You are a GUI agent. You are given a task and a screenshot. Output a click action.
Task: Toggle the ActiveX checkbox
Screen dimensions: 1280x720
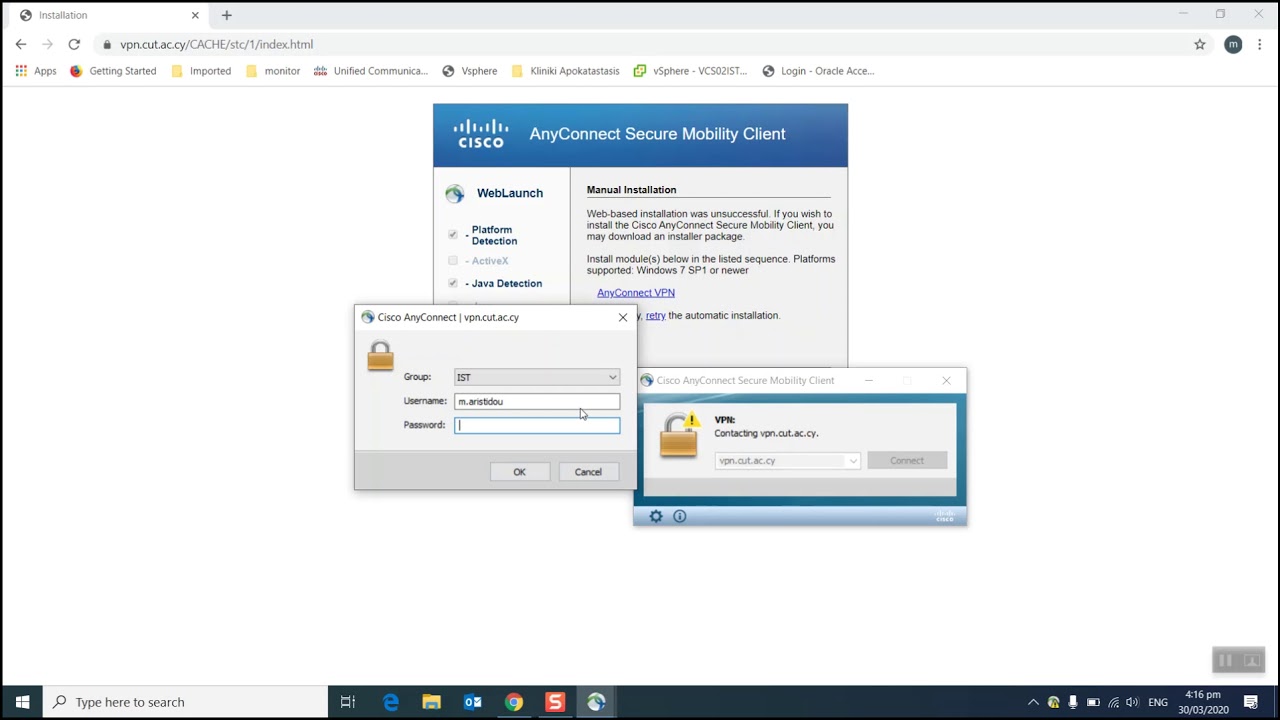point(453,260)
